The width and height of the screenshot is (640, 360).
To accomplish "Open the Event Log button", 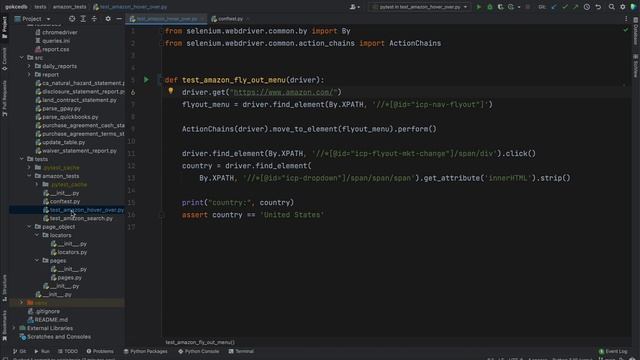I will [613, 351].
